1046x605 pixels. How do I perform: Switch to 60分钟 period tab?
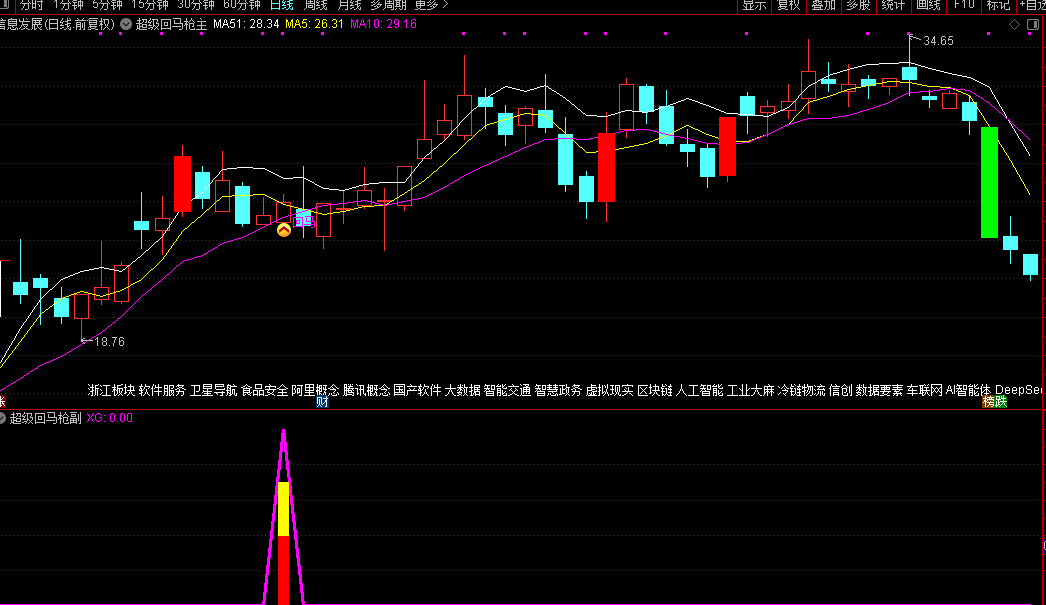click(x=241, y=5)
